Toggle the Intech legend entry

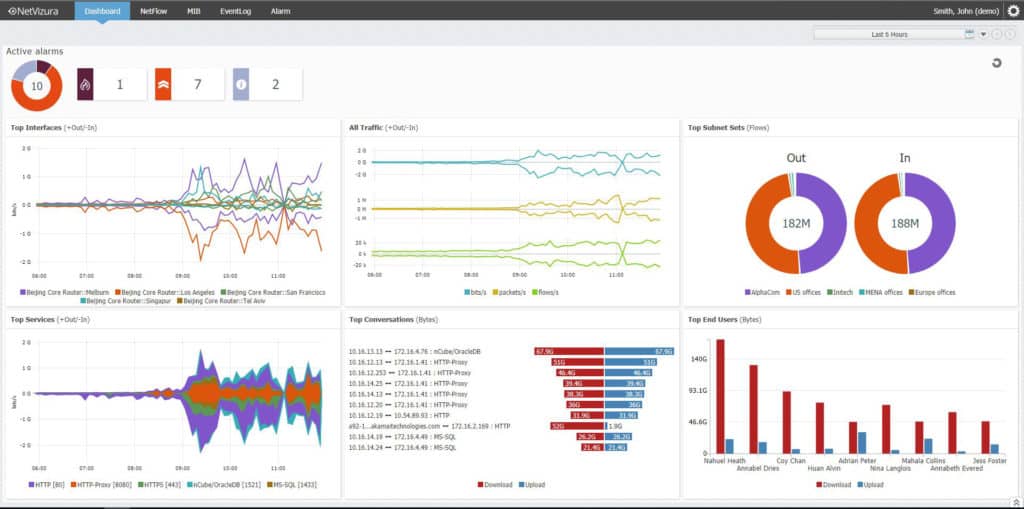pos(840,293)
